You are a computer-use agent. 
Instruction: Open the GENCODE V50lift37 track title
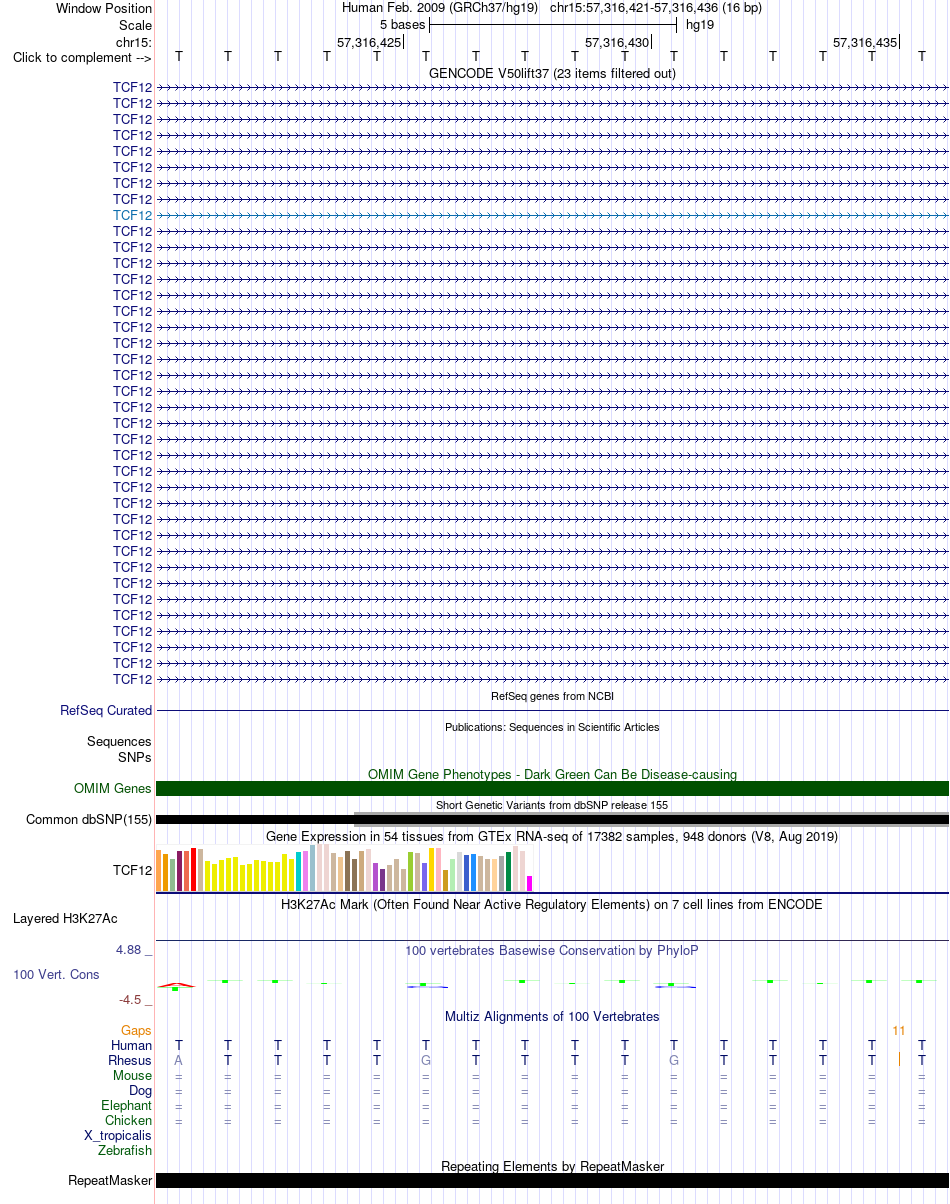pyautogui.click(x=552, y=73)
